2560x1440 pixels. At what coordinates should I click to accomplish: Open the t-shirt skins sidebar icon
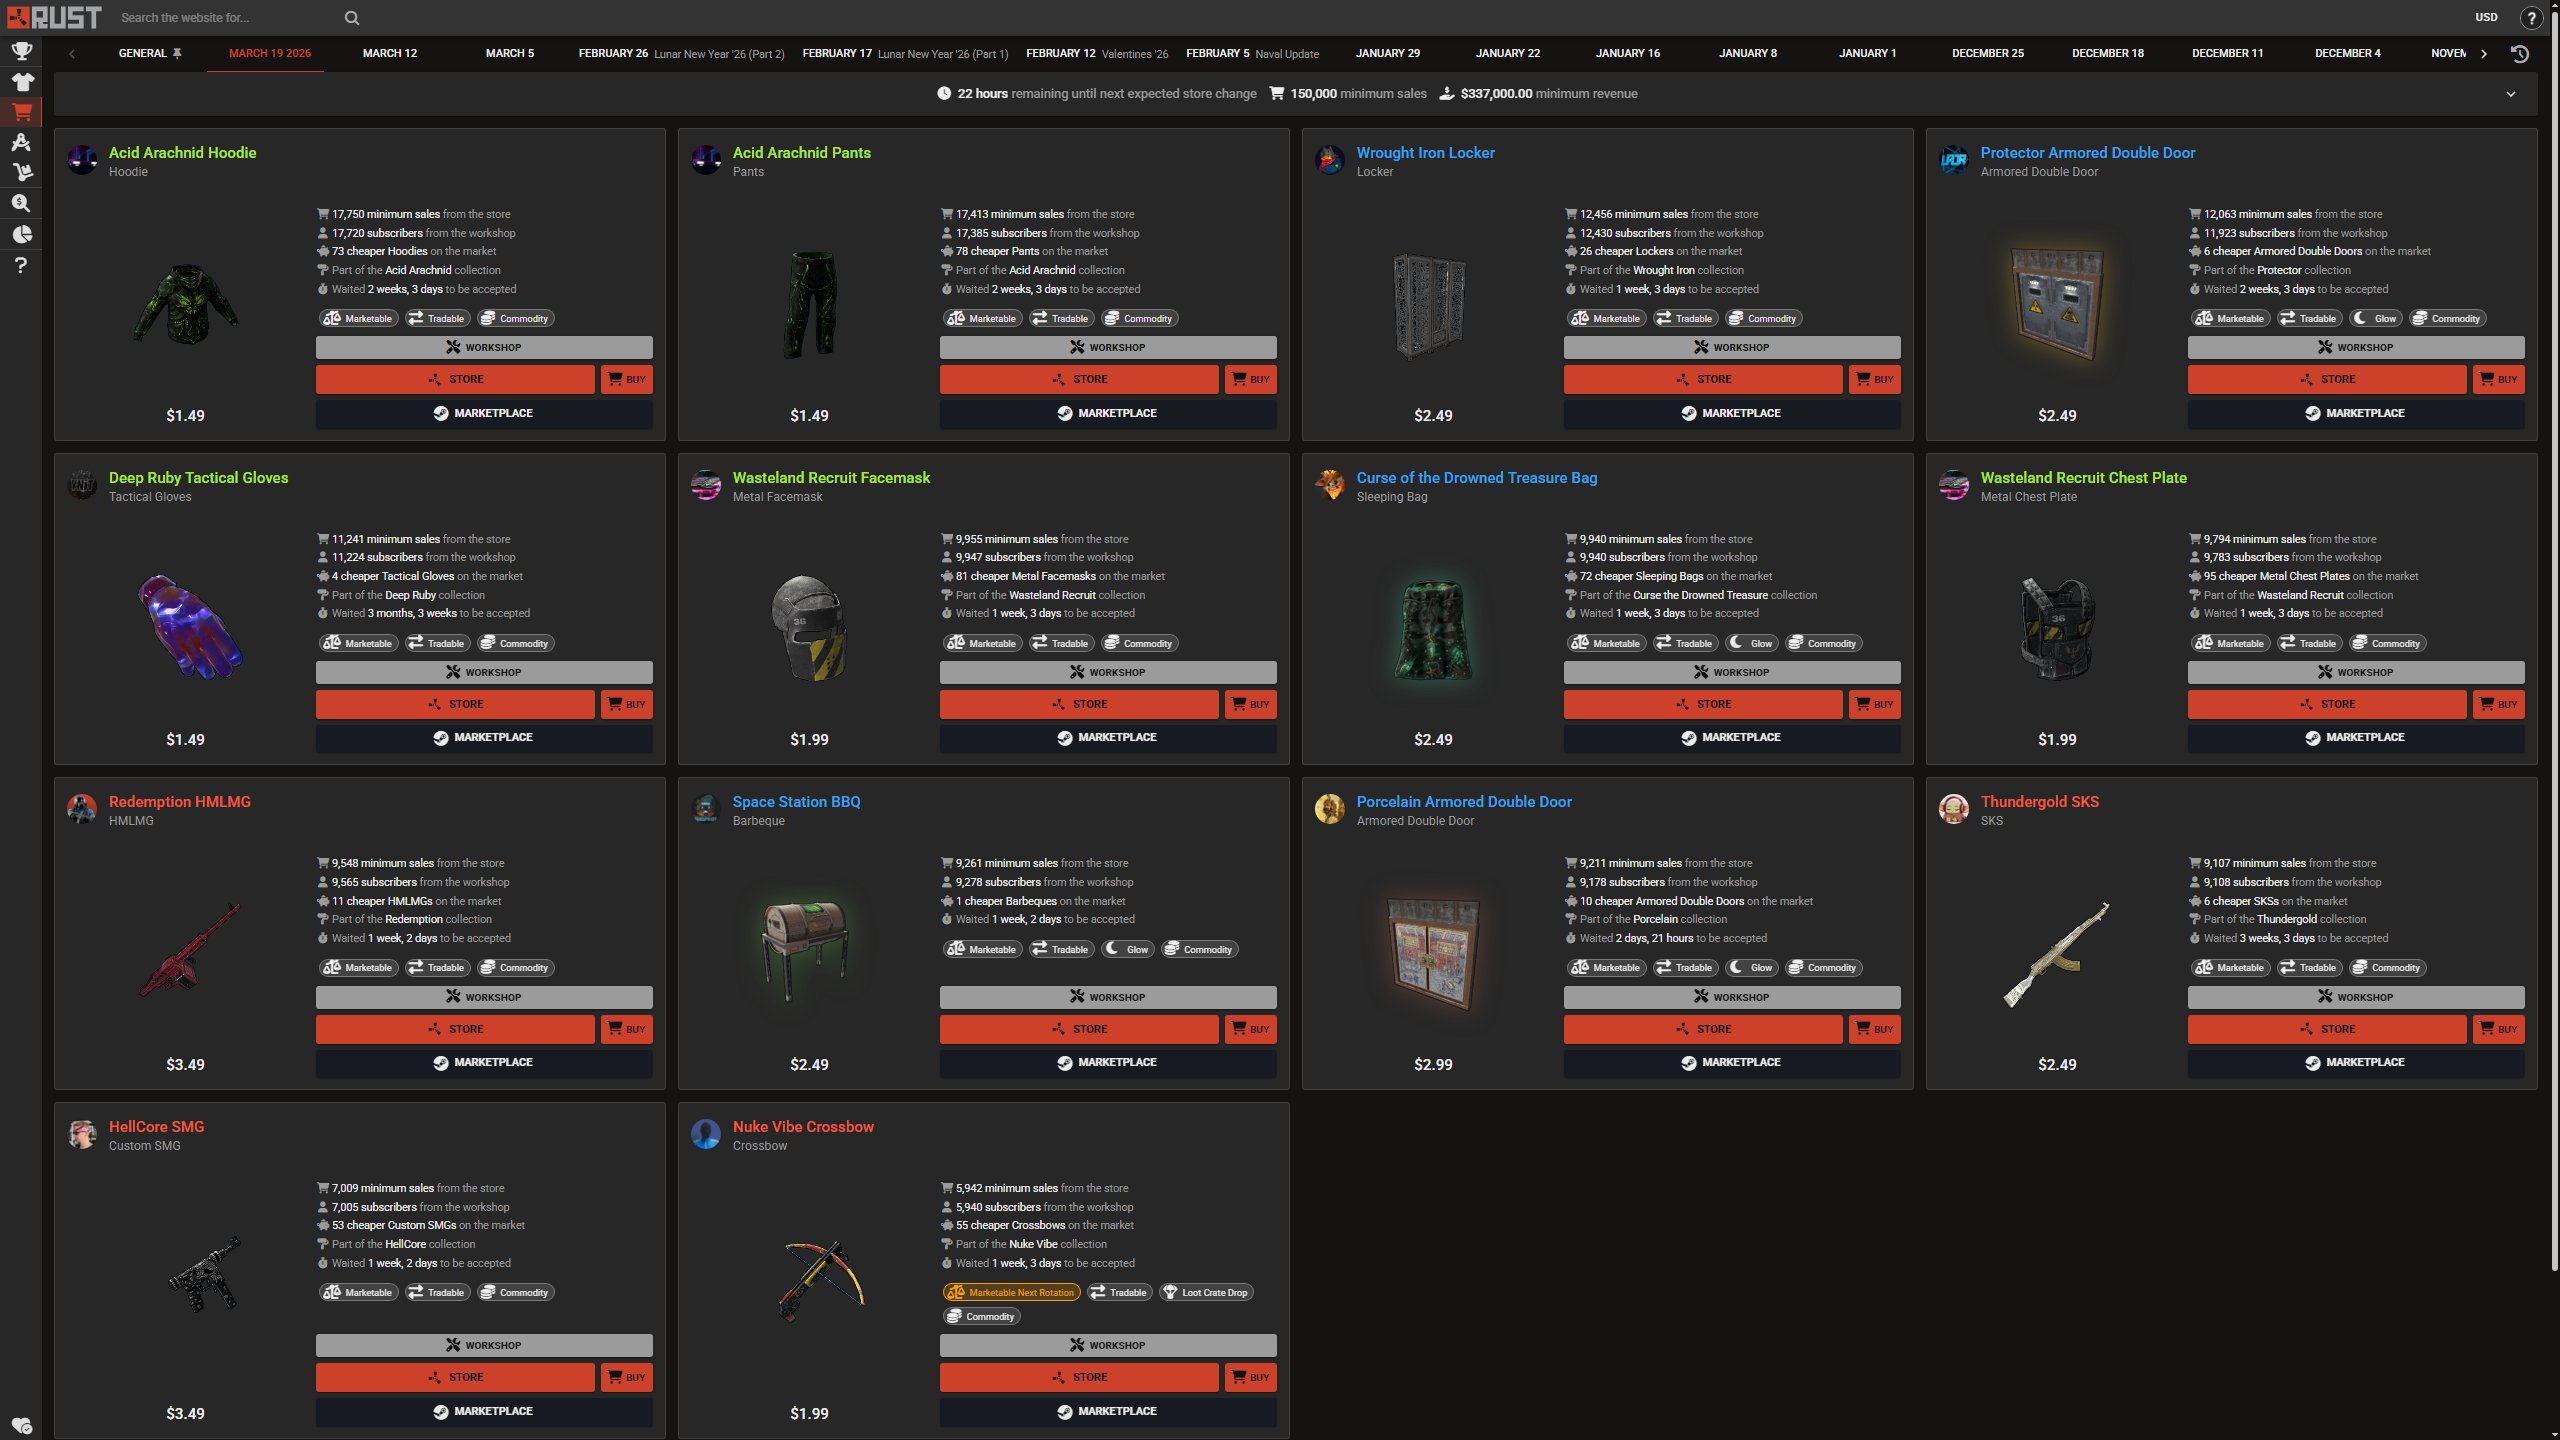click(x=21, y=82)
